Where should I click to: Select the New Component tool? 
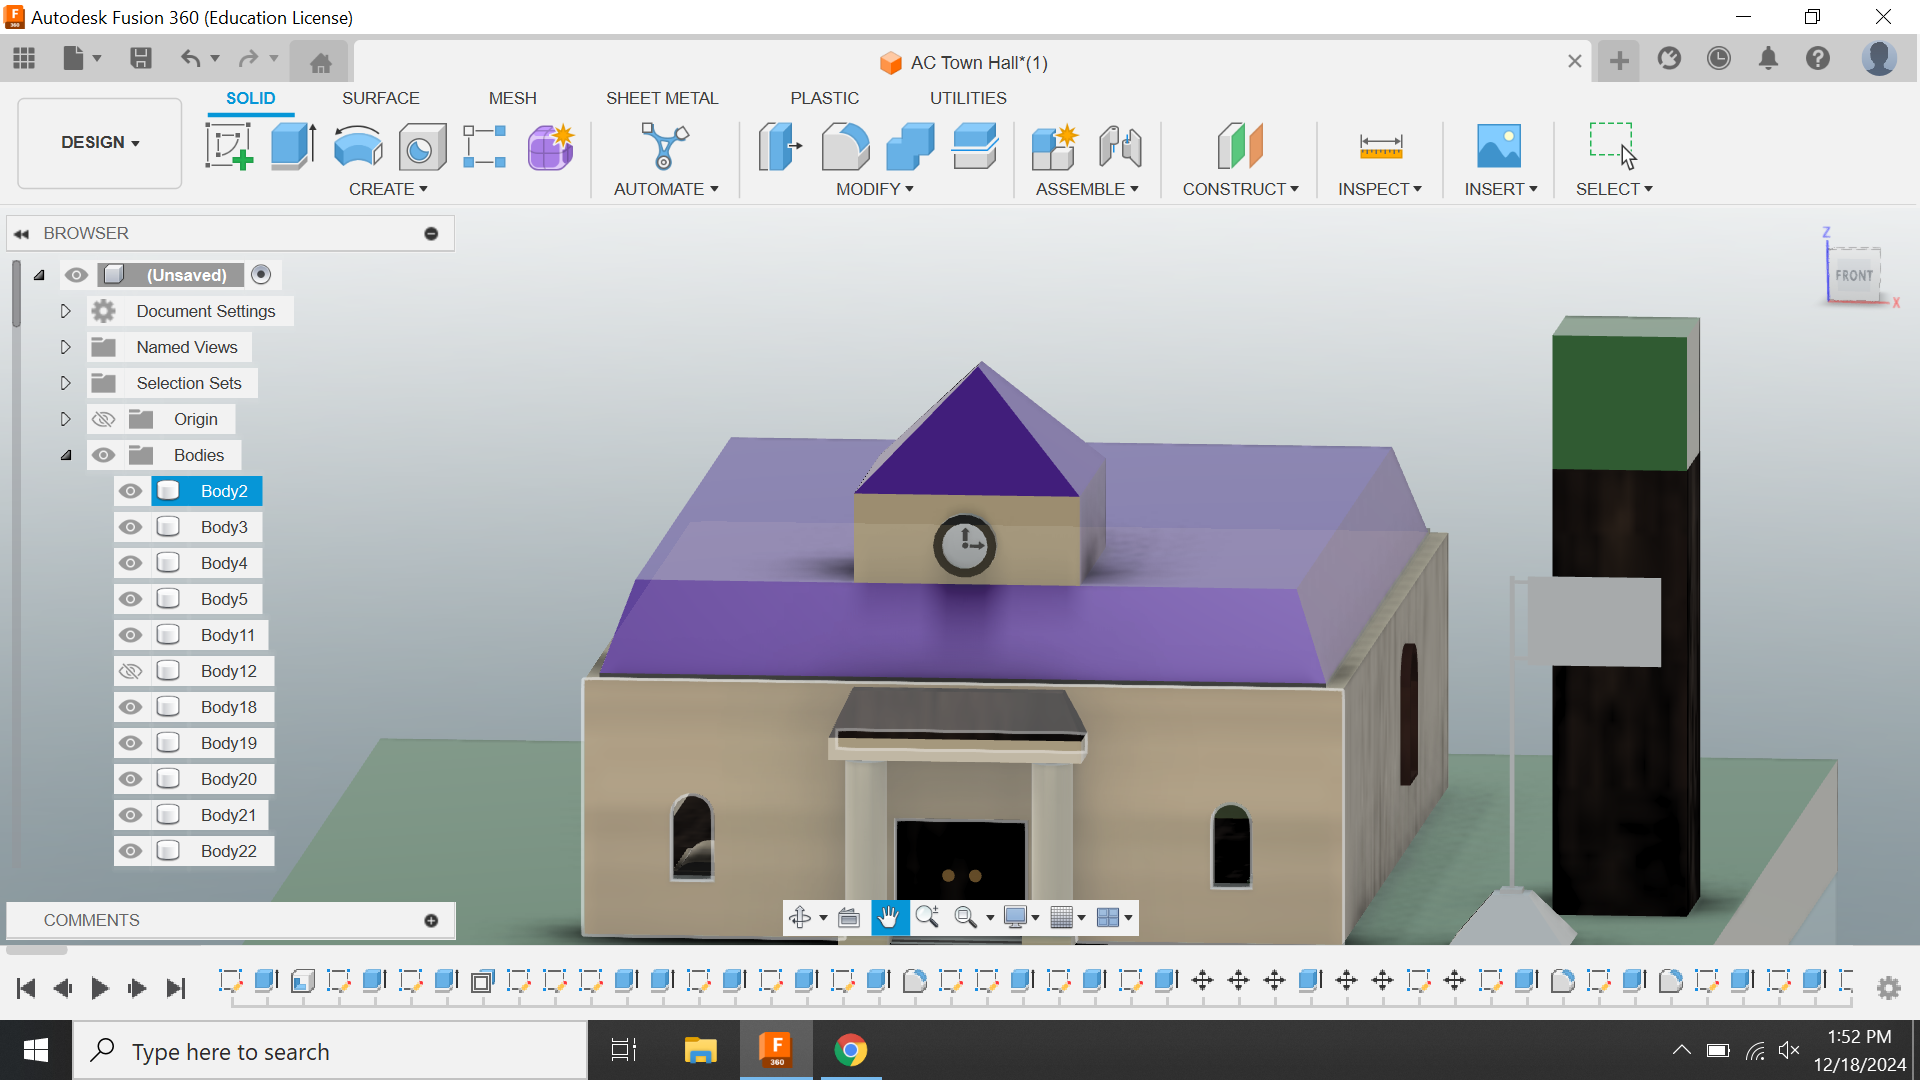point(1054,146)
